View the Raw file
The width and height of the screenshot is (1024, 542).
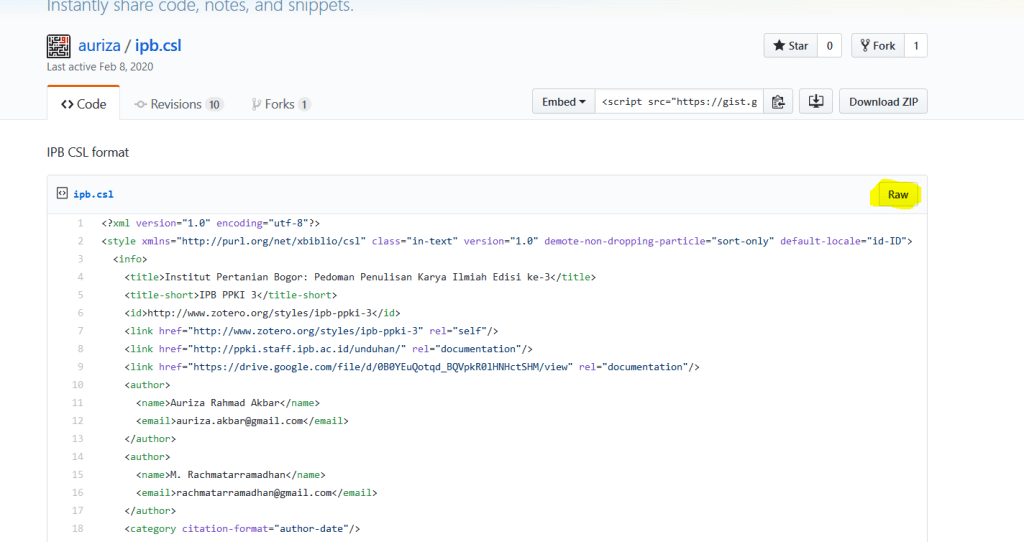(898, 195)
